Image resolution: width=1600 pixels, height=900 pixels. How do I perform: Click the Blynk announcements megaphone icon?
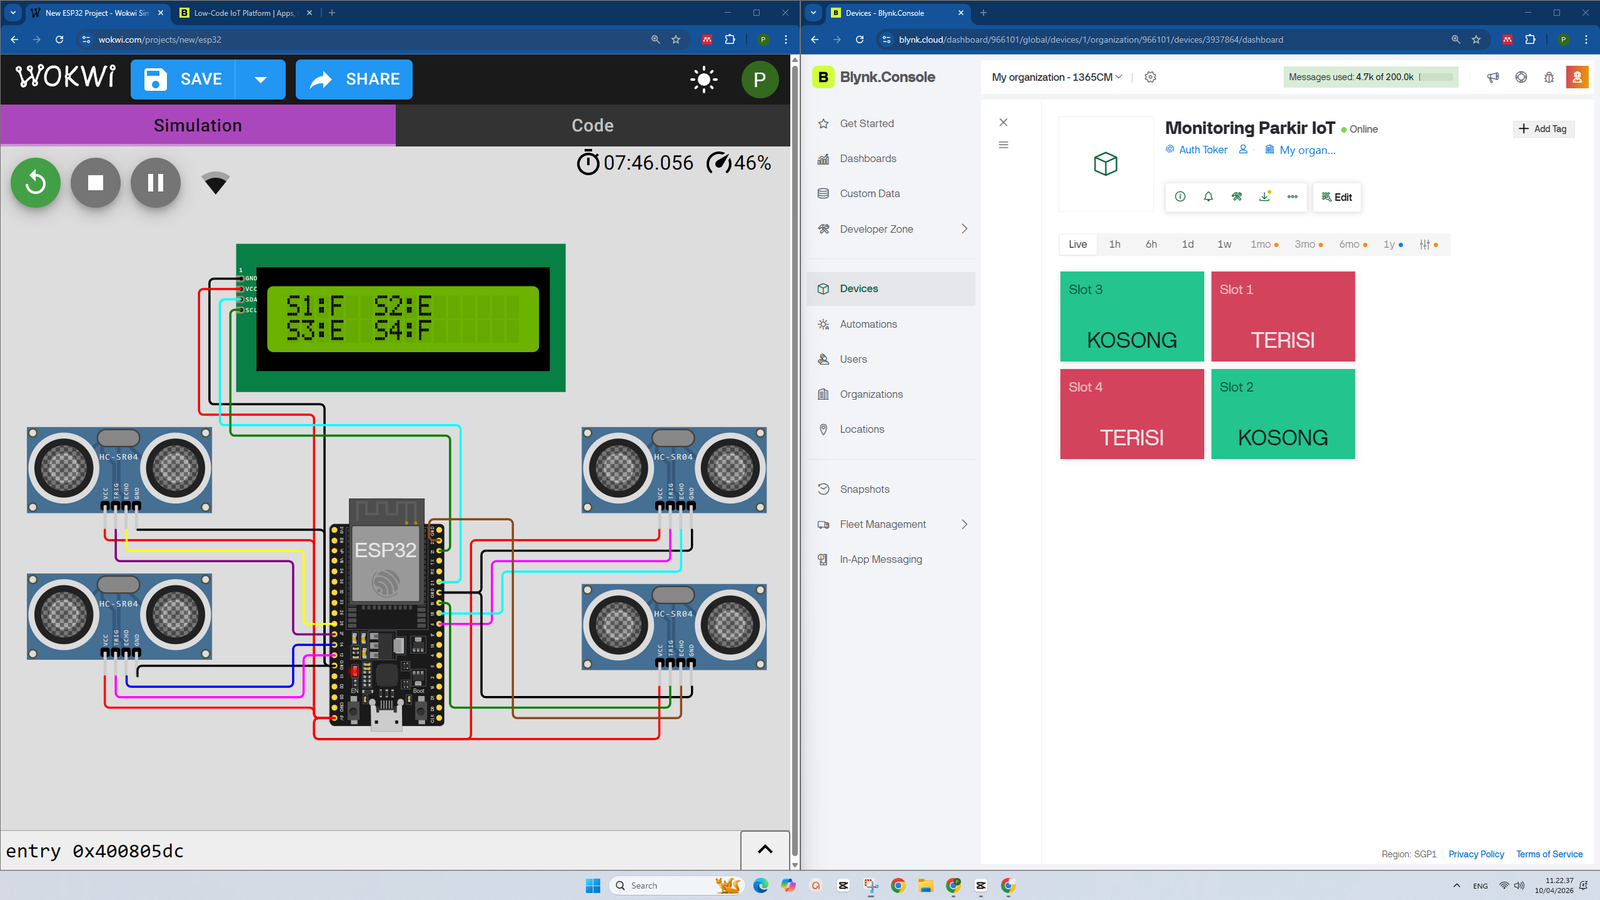(x=1493, y=77)
